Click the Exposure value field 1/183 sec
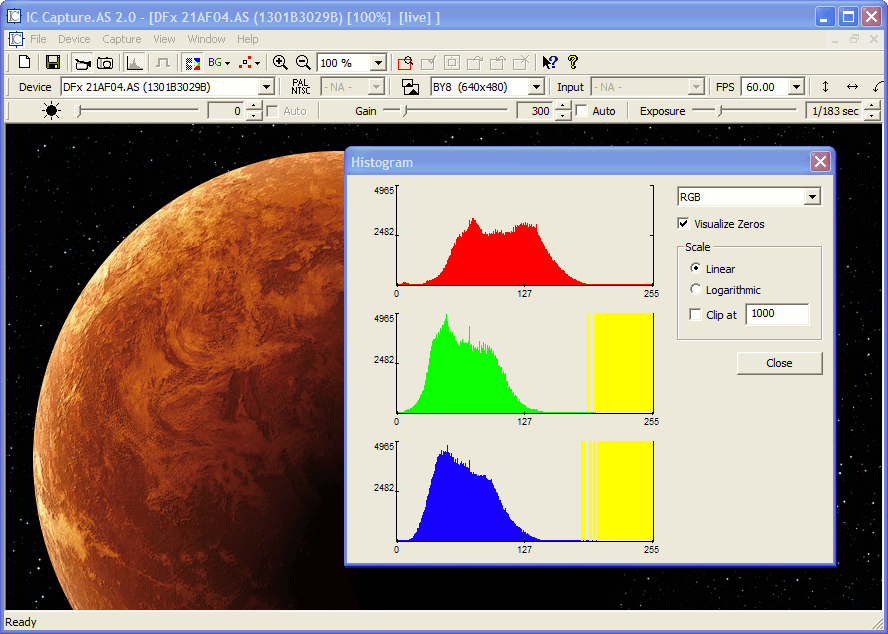 835,111
